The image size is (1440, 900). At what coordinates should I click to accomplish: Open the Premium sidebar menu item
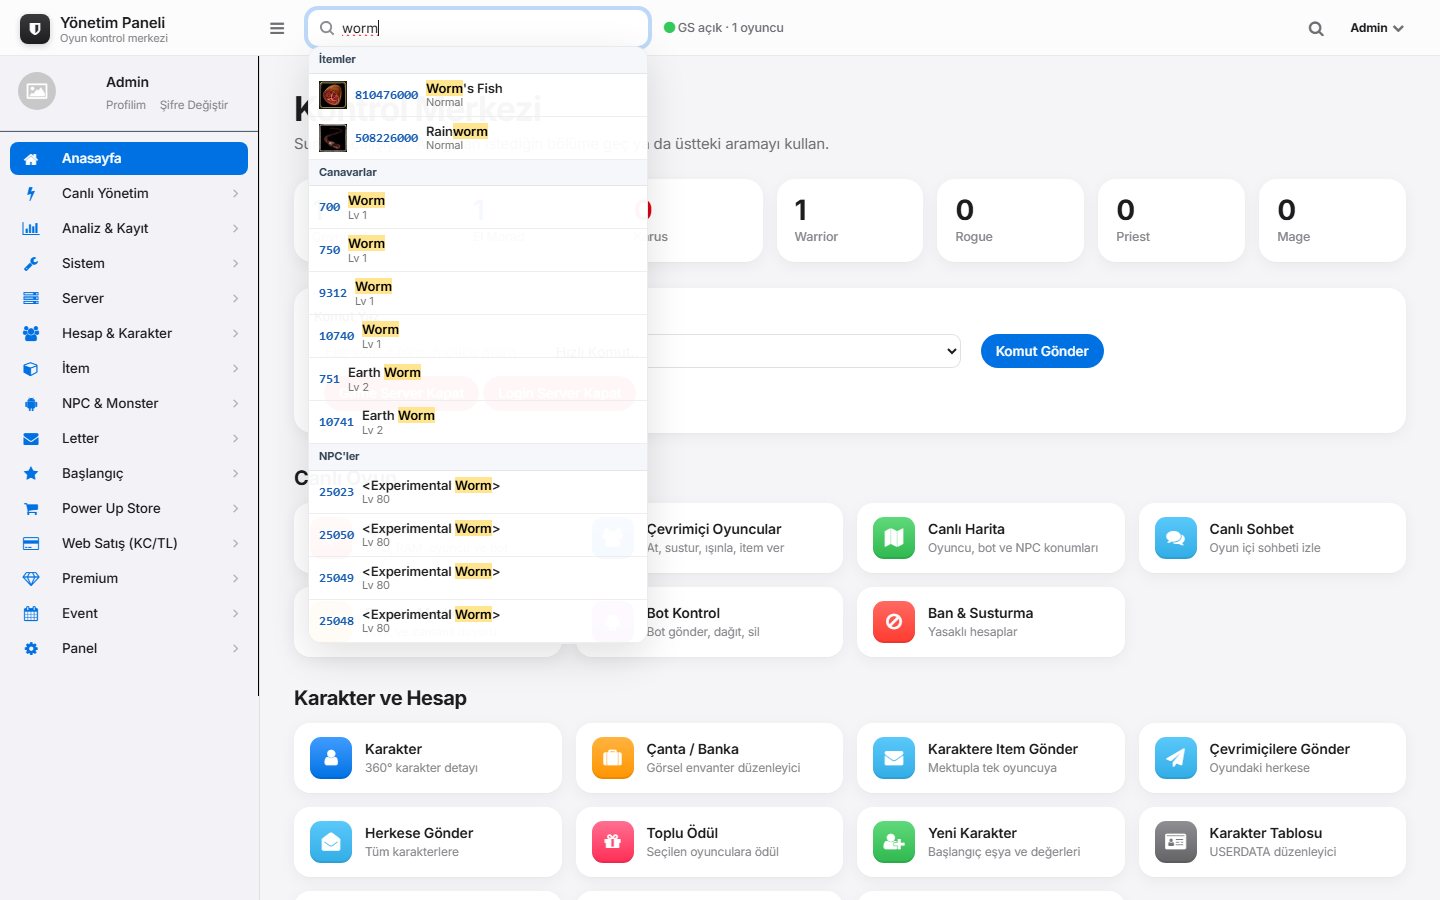coord(129,578)
